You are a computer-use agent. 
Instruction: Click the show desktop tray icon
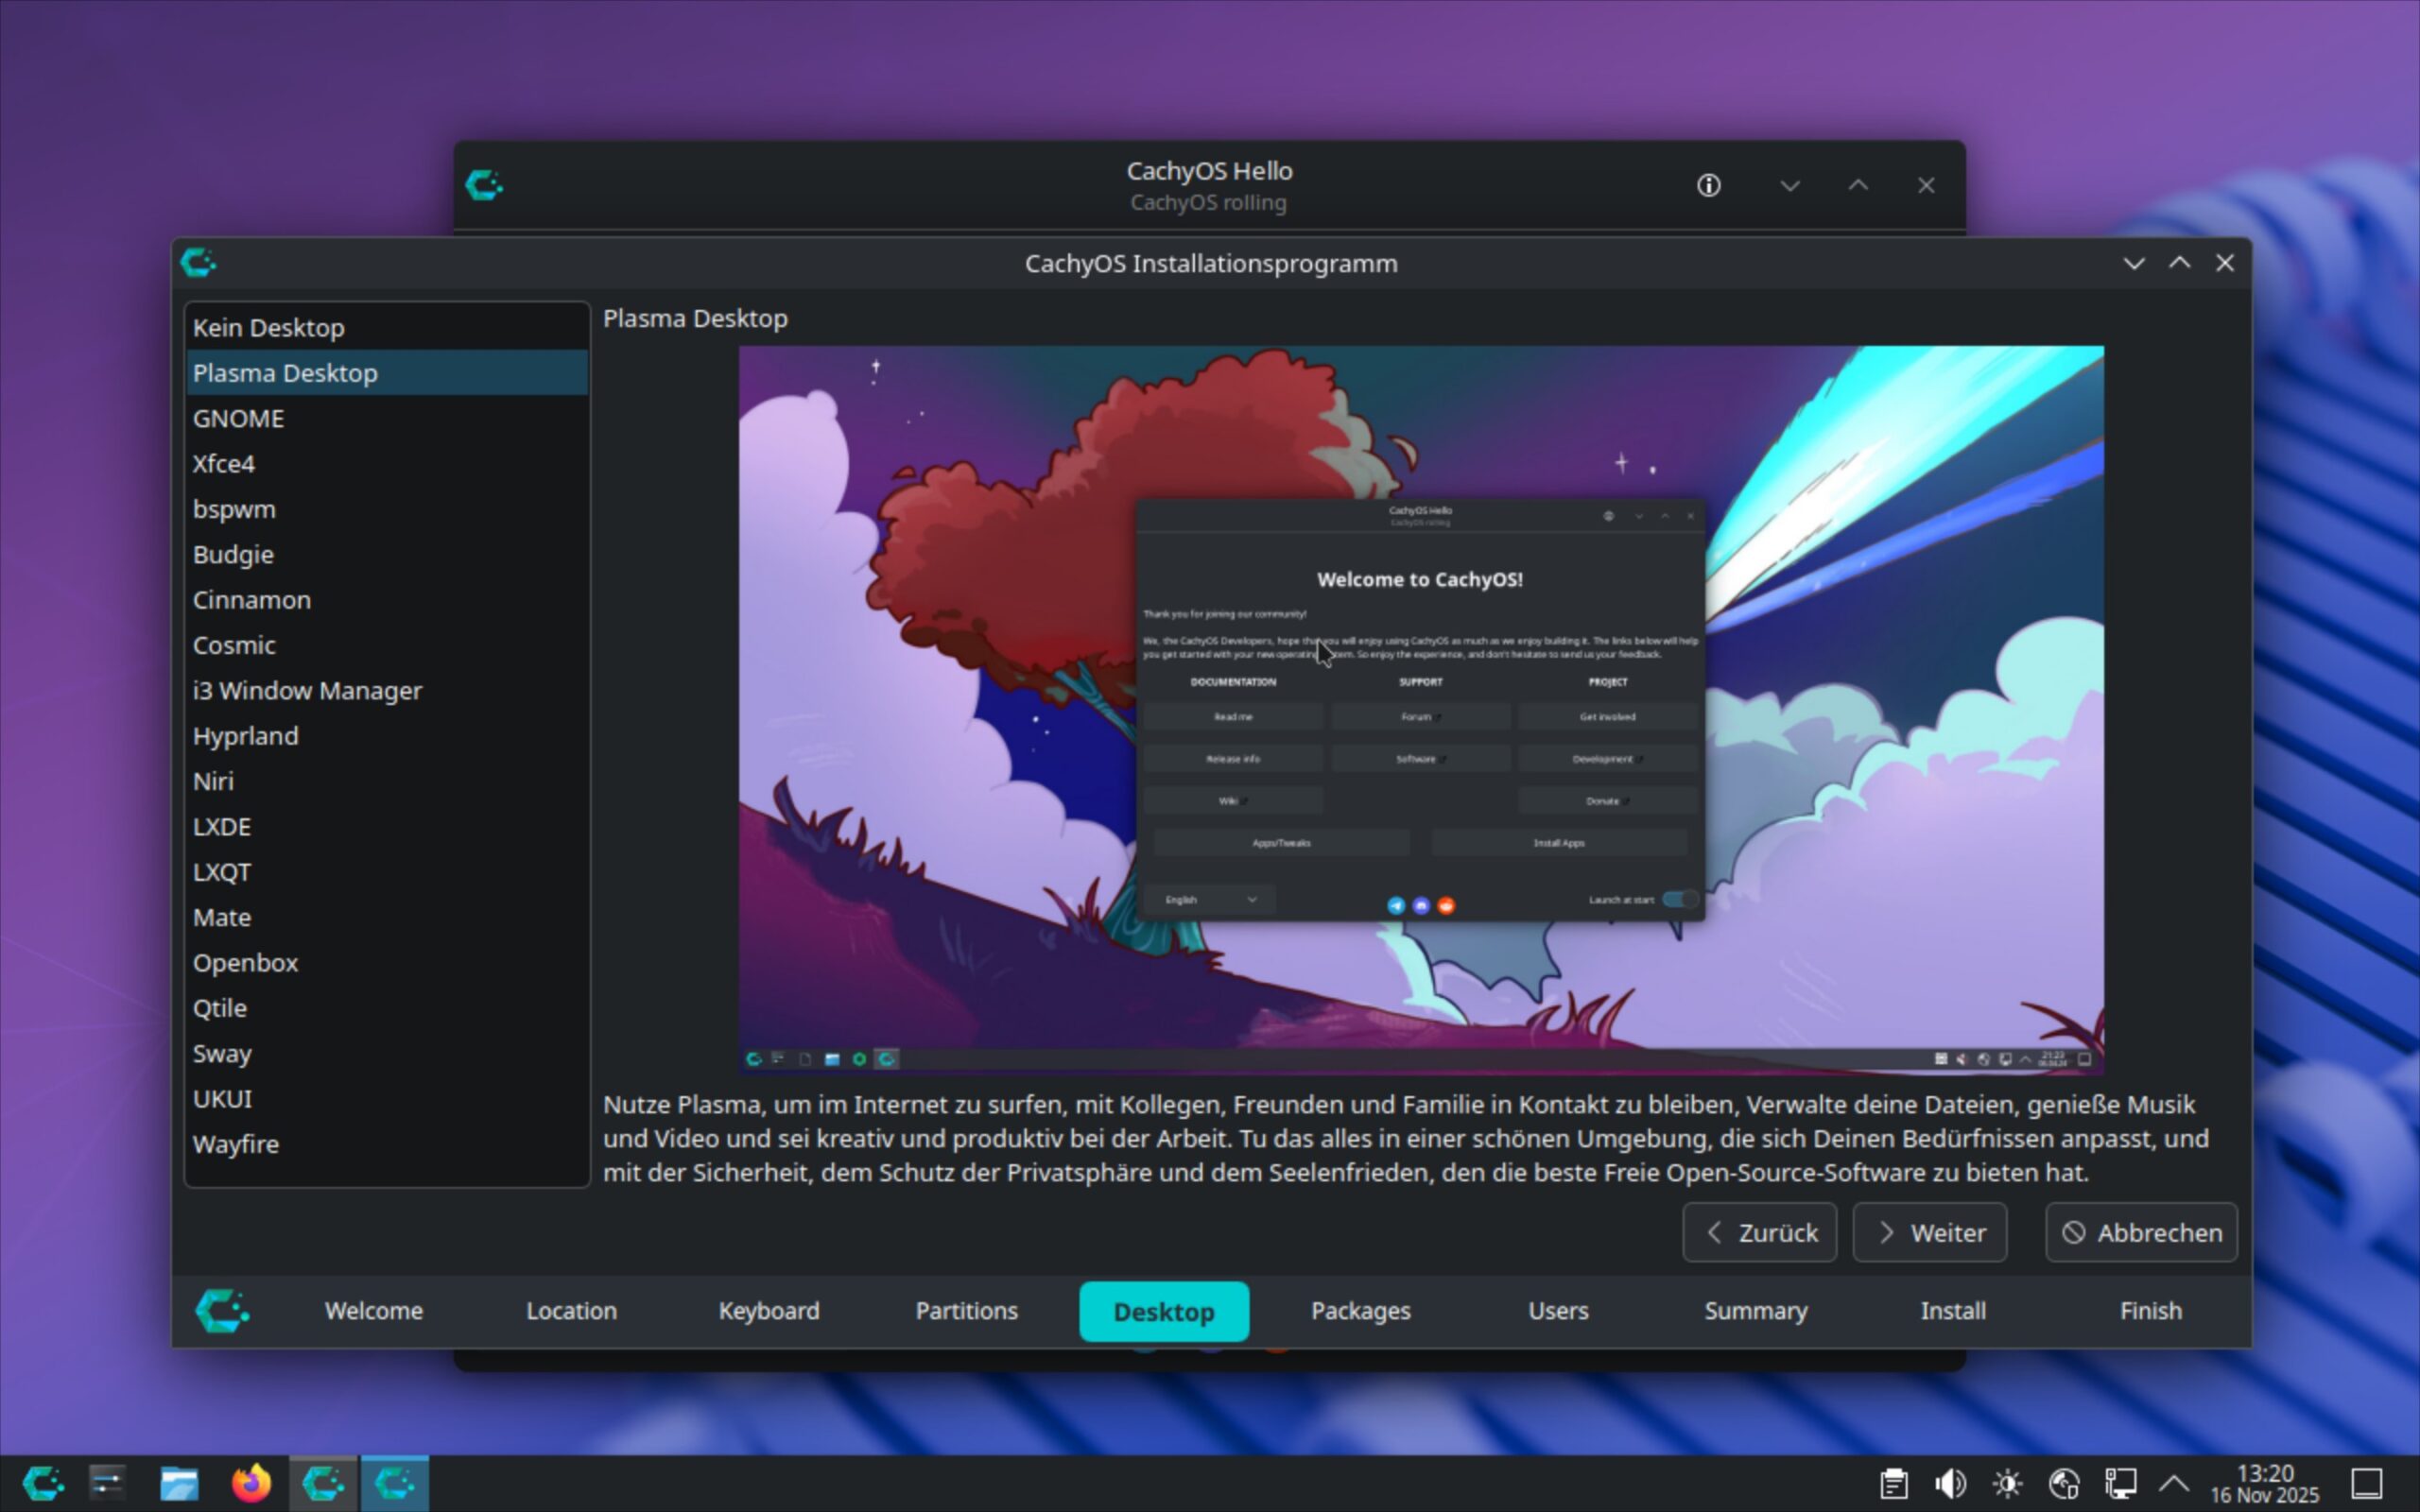pos(2366,1483)
